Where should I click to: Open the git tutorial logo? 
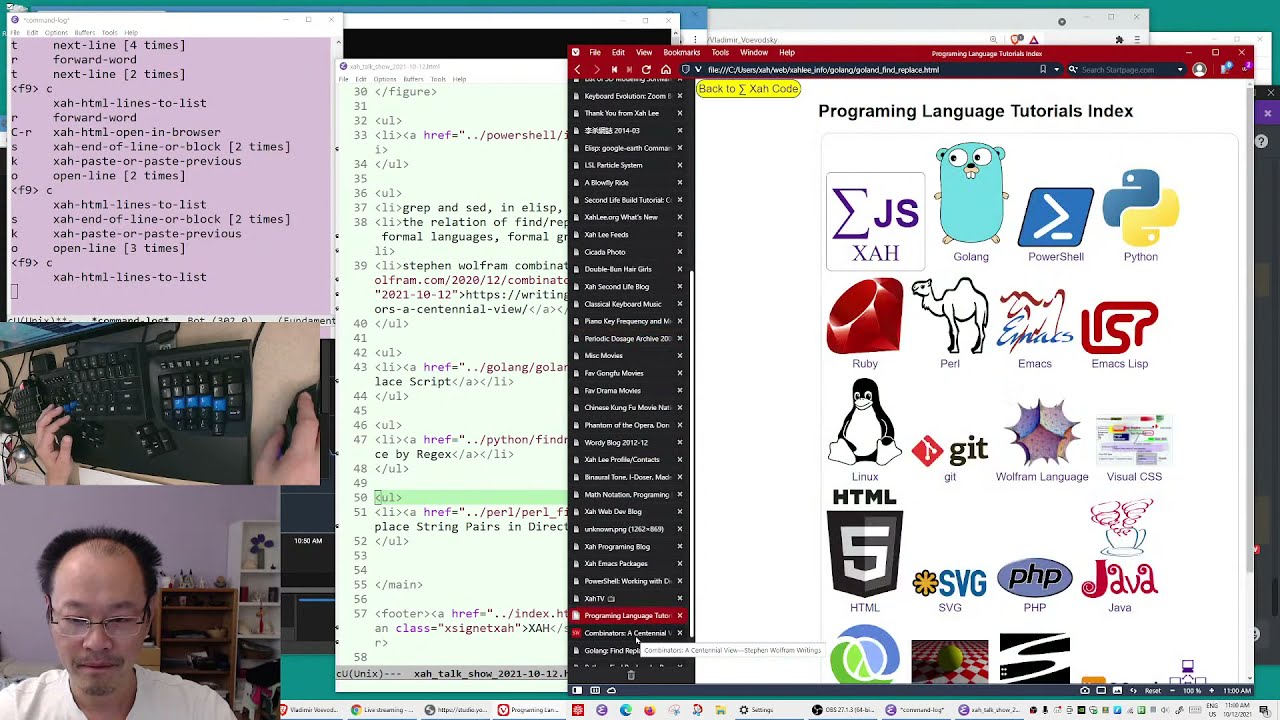(x=950, y=451)
